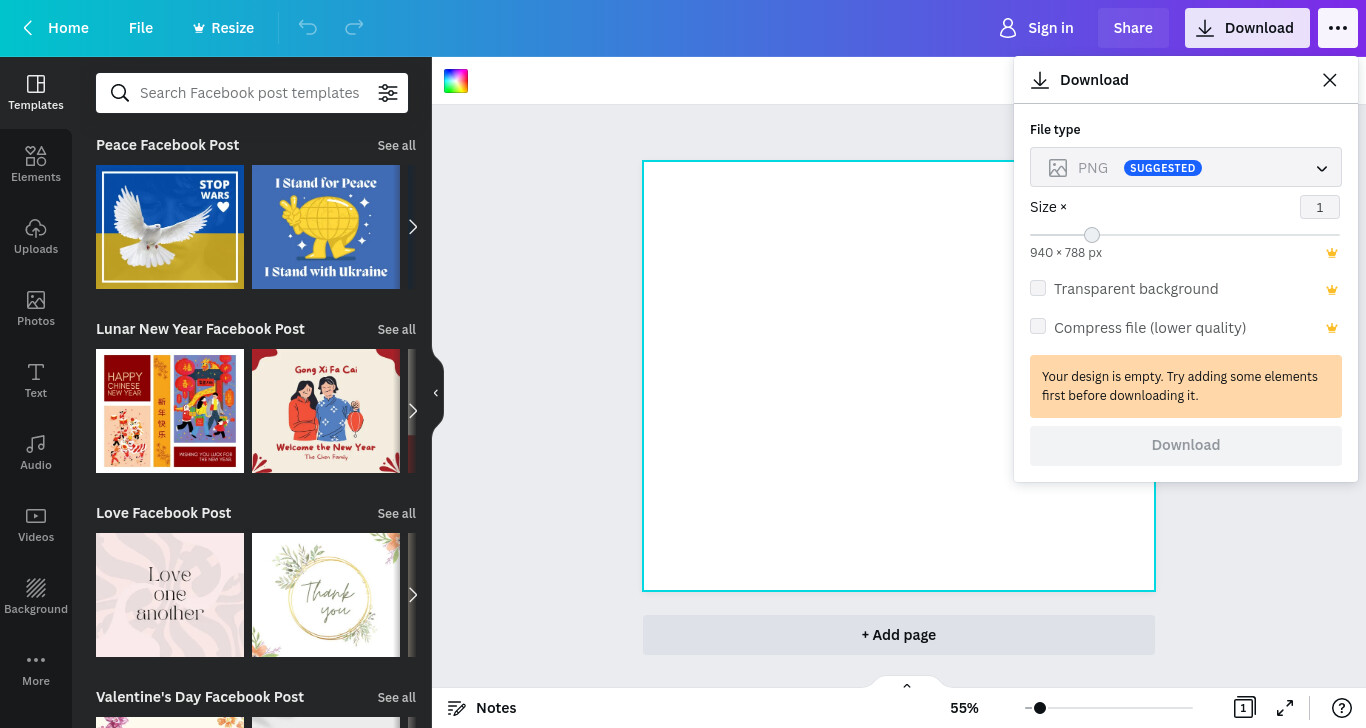Click the undo arrow icon
The image size is (1366, 728).
tap(308, 28)
